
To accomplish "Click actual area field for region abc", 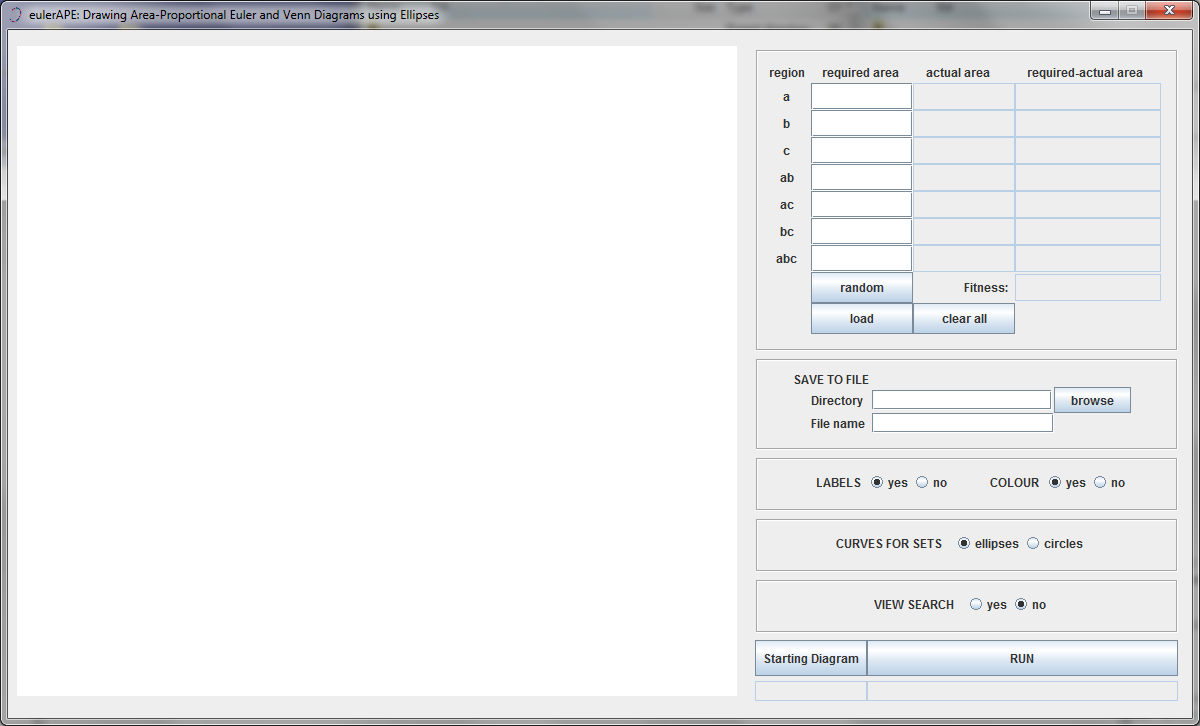I will coord(964,259).
